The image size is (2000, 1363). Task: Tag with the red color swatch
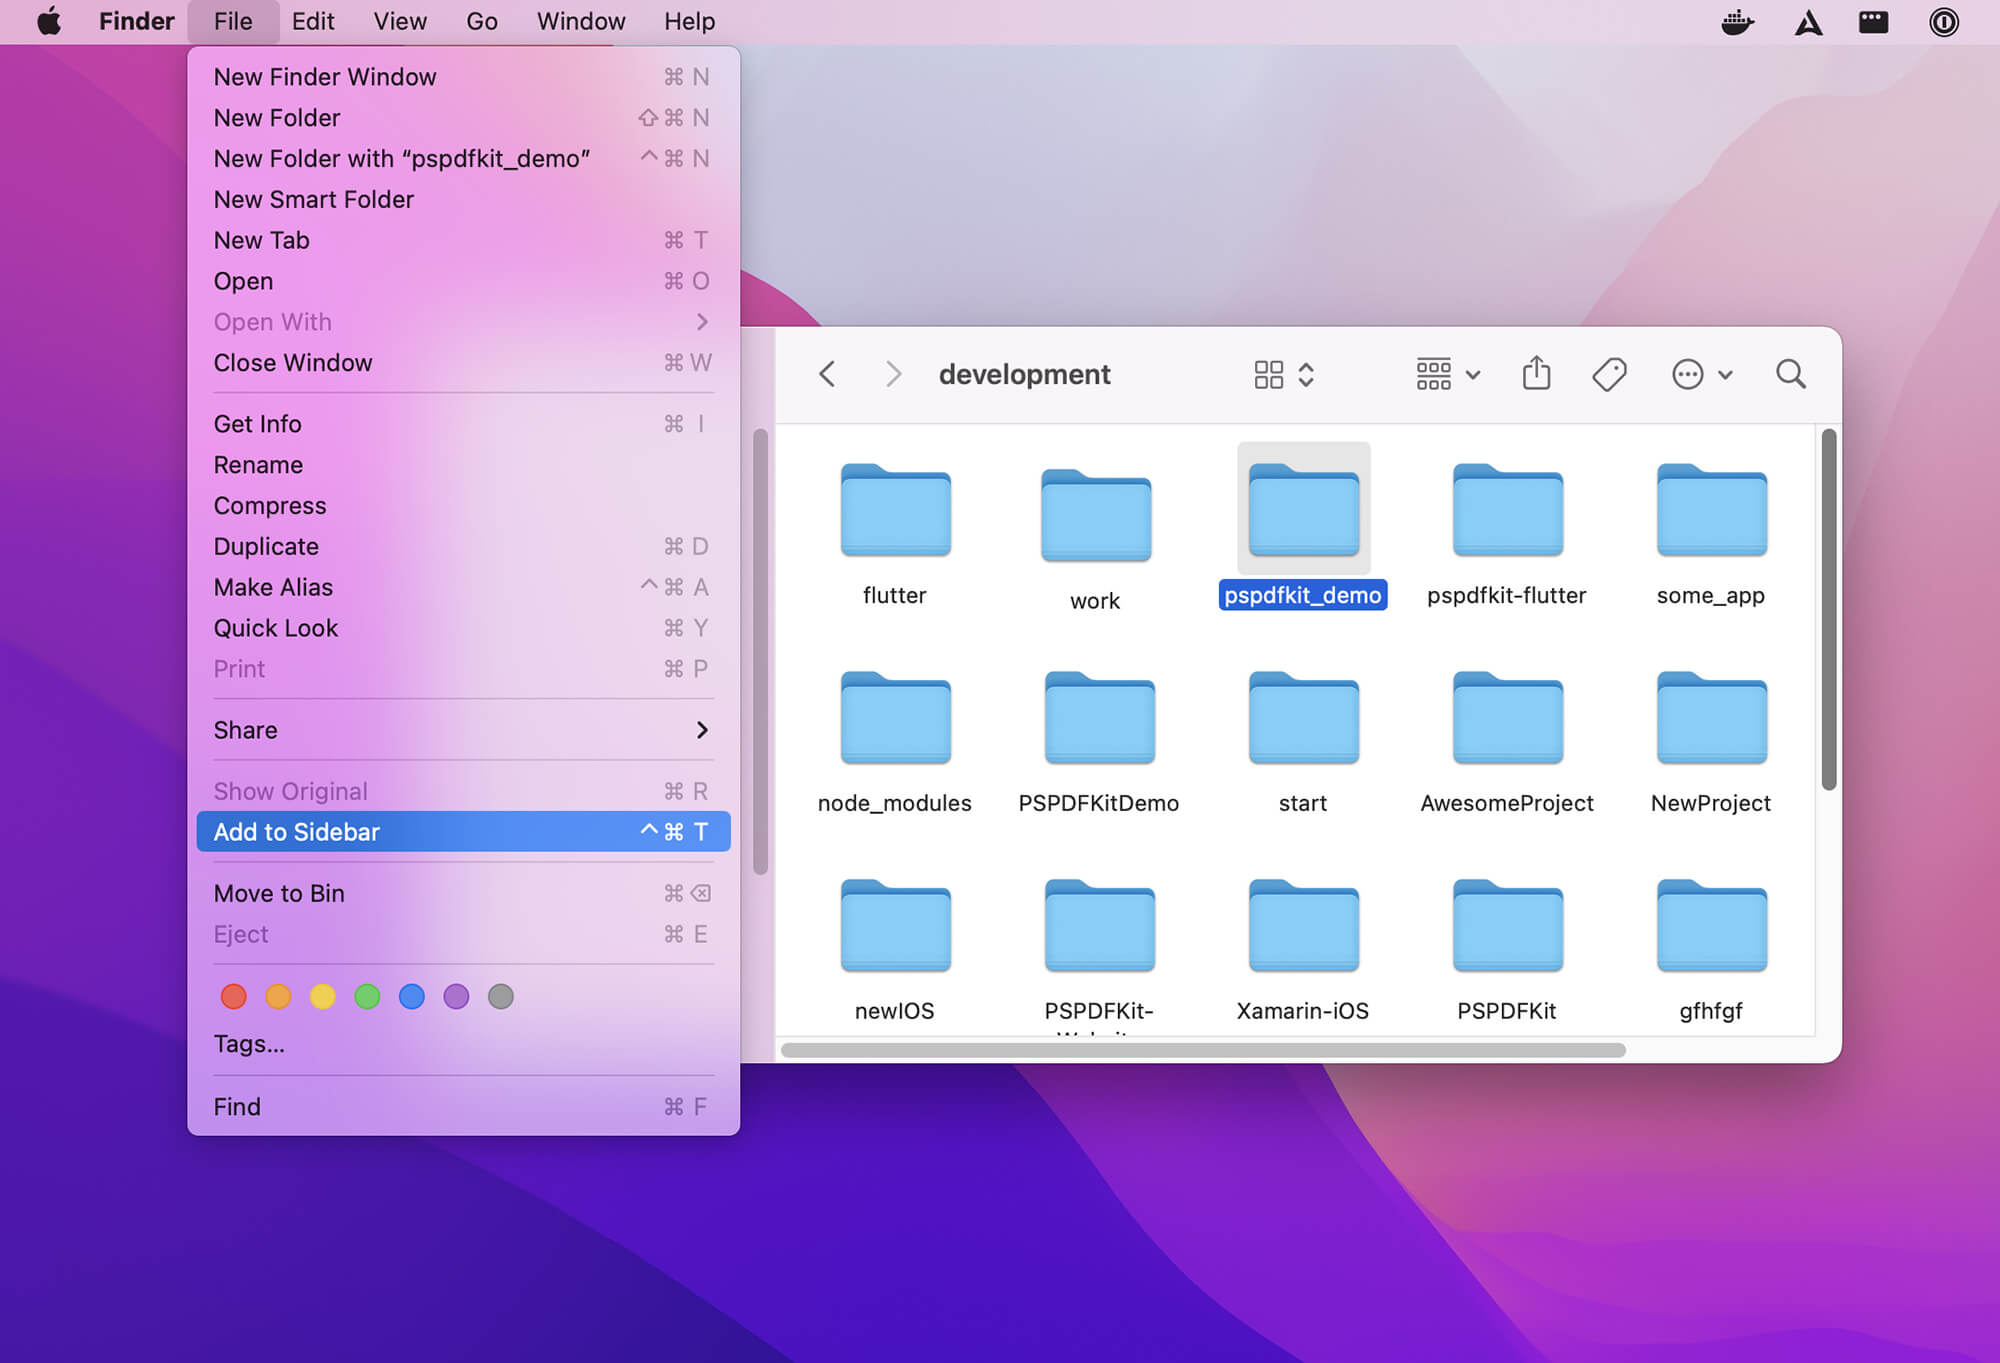[233, 996]
